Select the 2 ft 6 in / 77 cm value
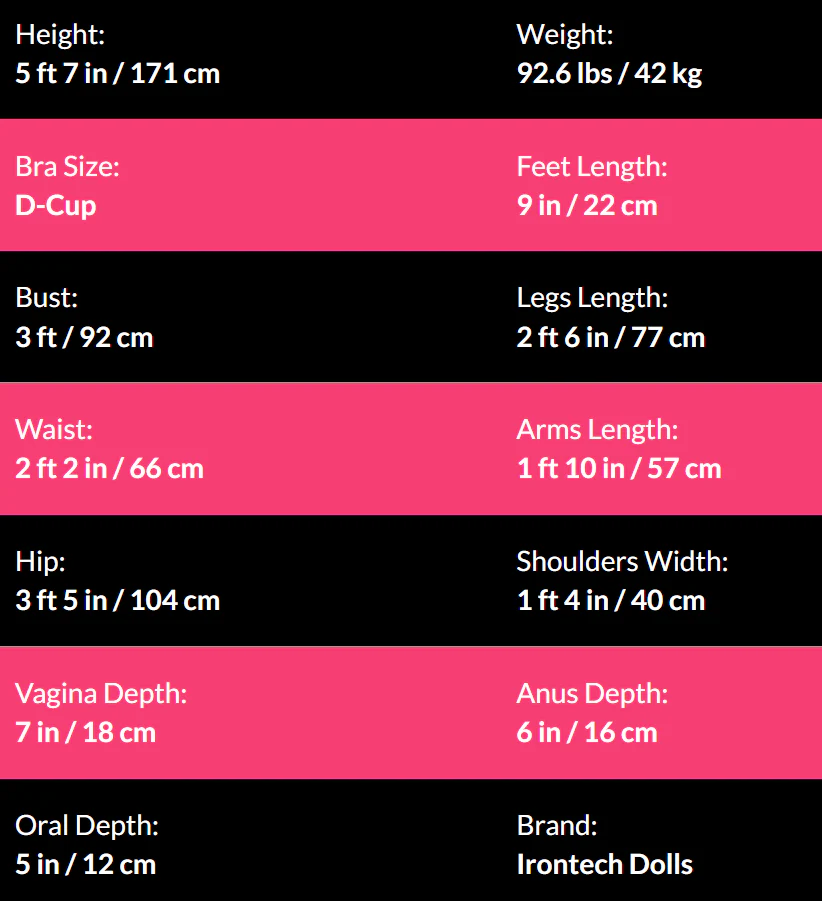822x901 pixels. 611,337
